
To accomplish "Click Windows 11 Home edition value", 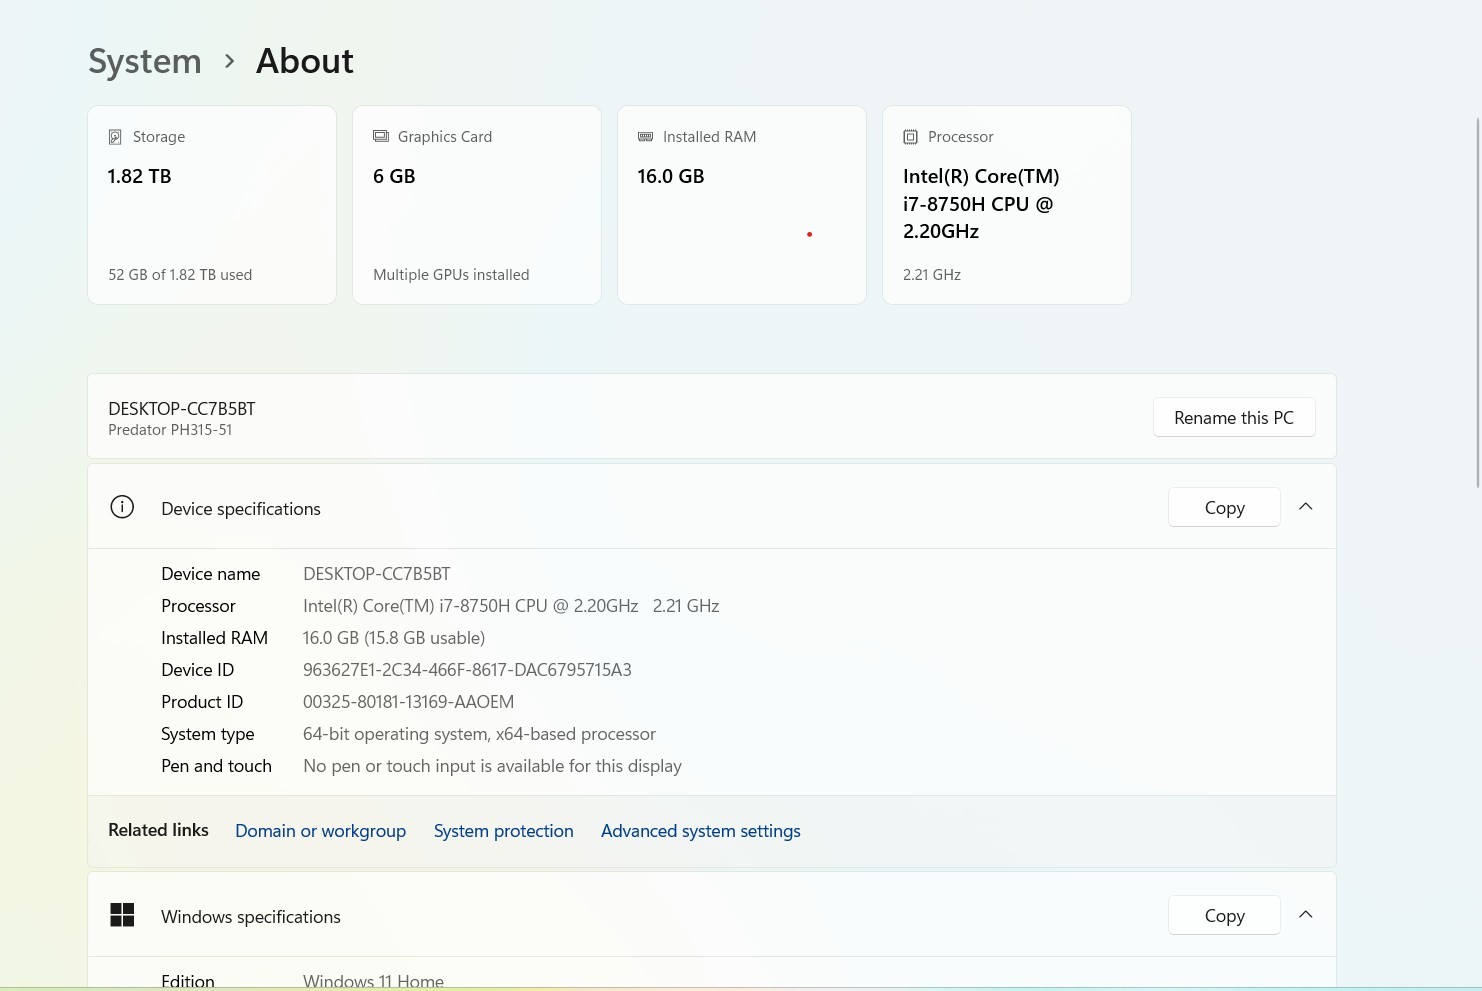I will [x=373, y=982].
